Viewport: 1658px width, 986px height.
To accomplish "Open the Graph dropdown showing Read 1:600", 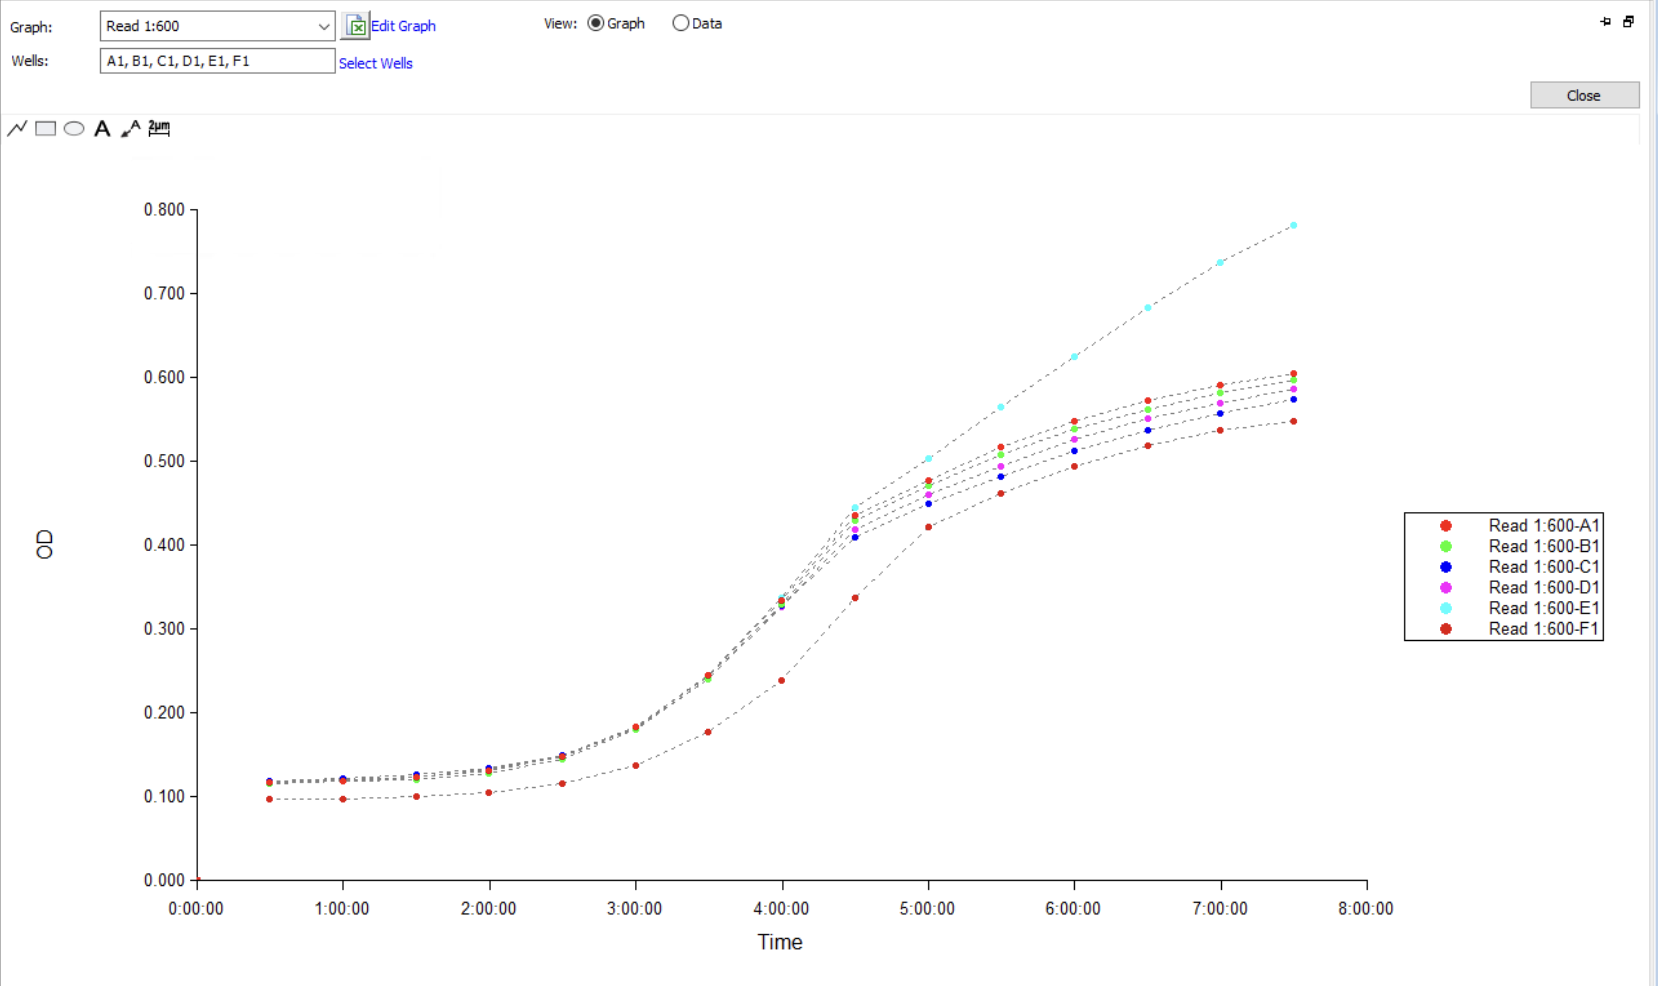I will click(x=217, y=26).
